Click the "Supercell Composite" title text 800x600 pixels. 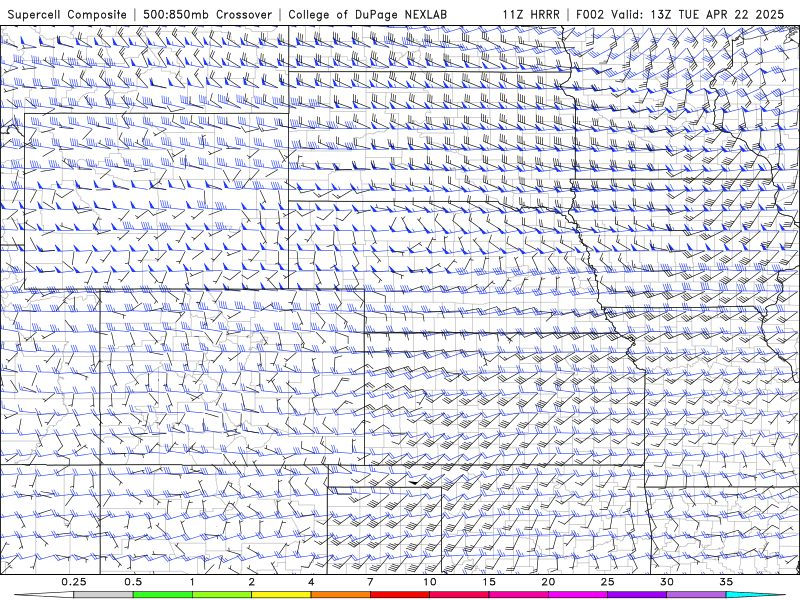coord(67,15)
